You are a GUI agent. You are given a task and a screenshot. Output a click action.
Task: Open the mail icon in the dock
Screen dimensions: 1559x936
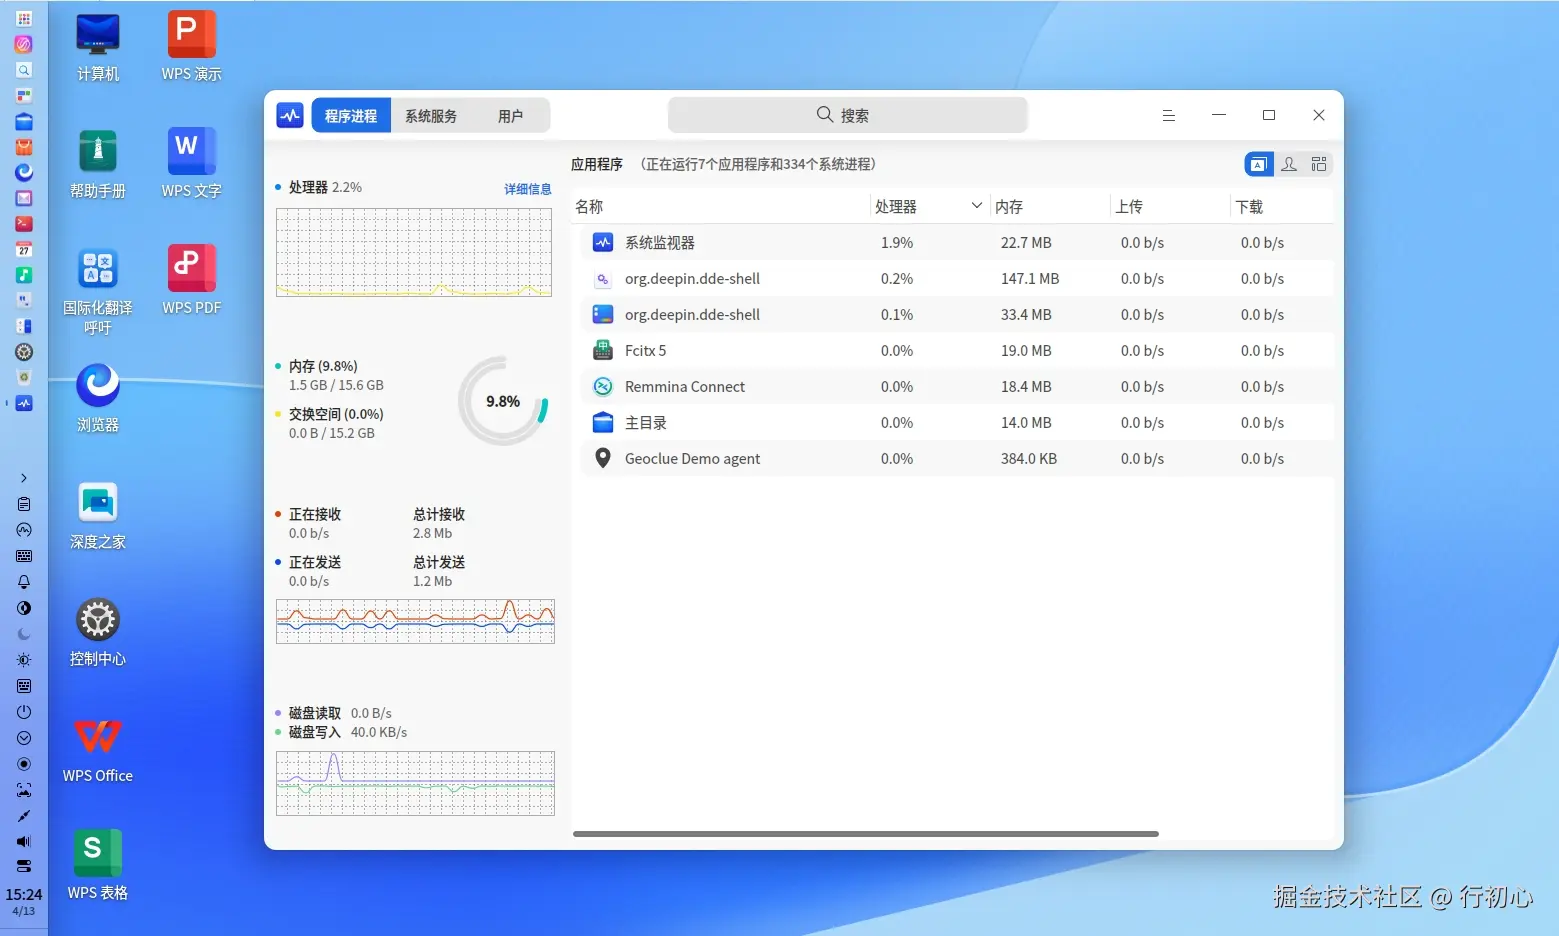click(24, 198)
